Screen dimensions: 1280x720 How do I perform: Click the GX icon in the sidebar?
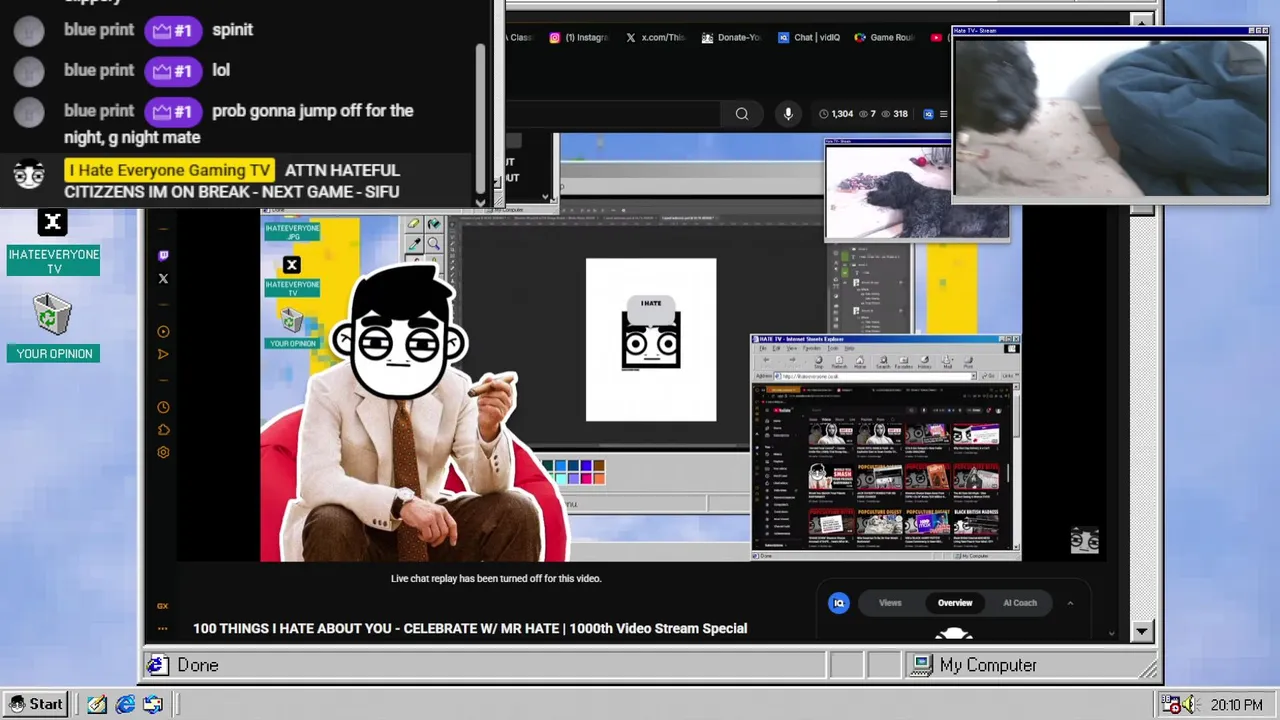(162, 606)
